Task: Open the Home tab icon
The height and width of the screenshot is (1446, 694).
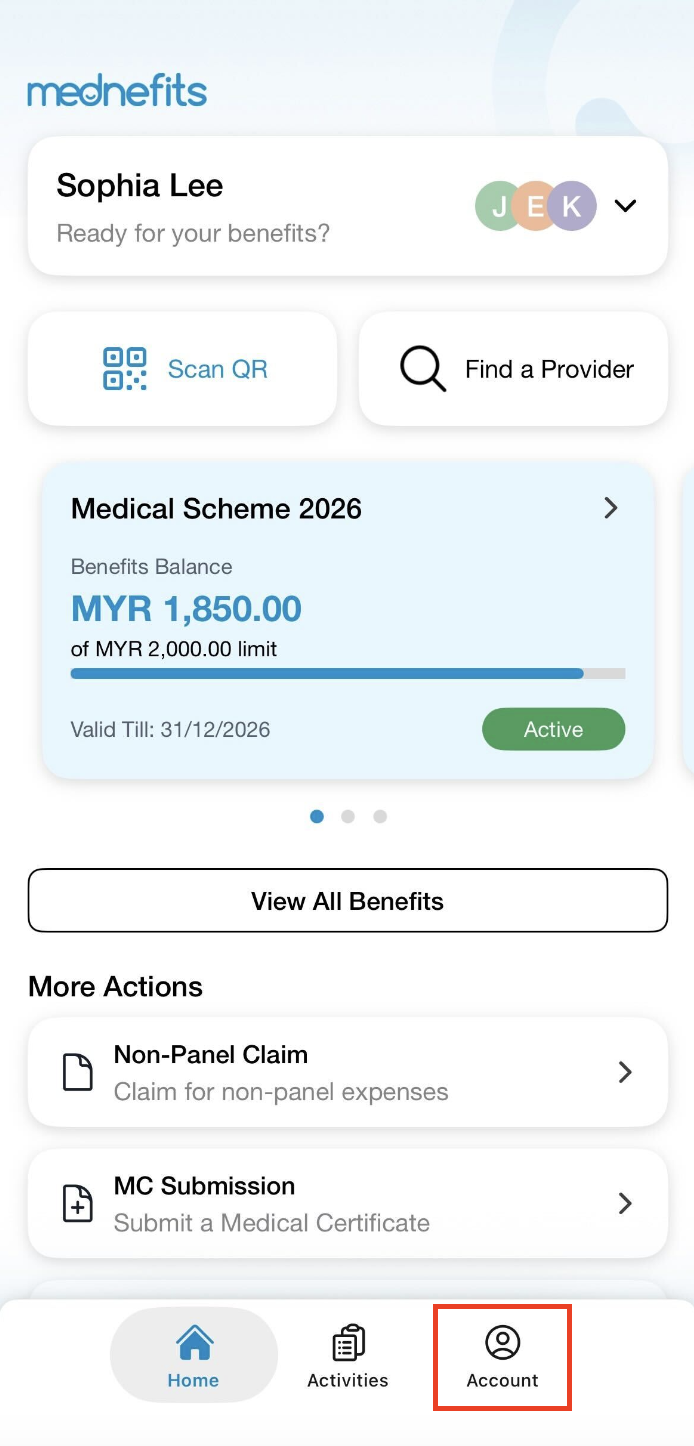Action: (x=194, y=1342)
